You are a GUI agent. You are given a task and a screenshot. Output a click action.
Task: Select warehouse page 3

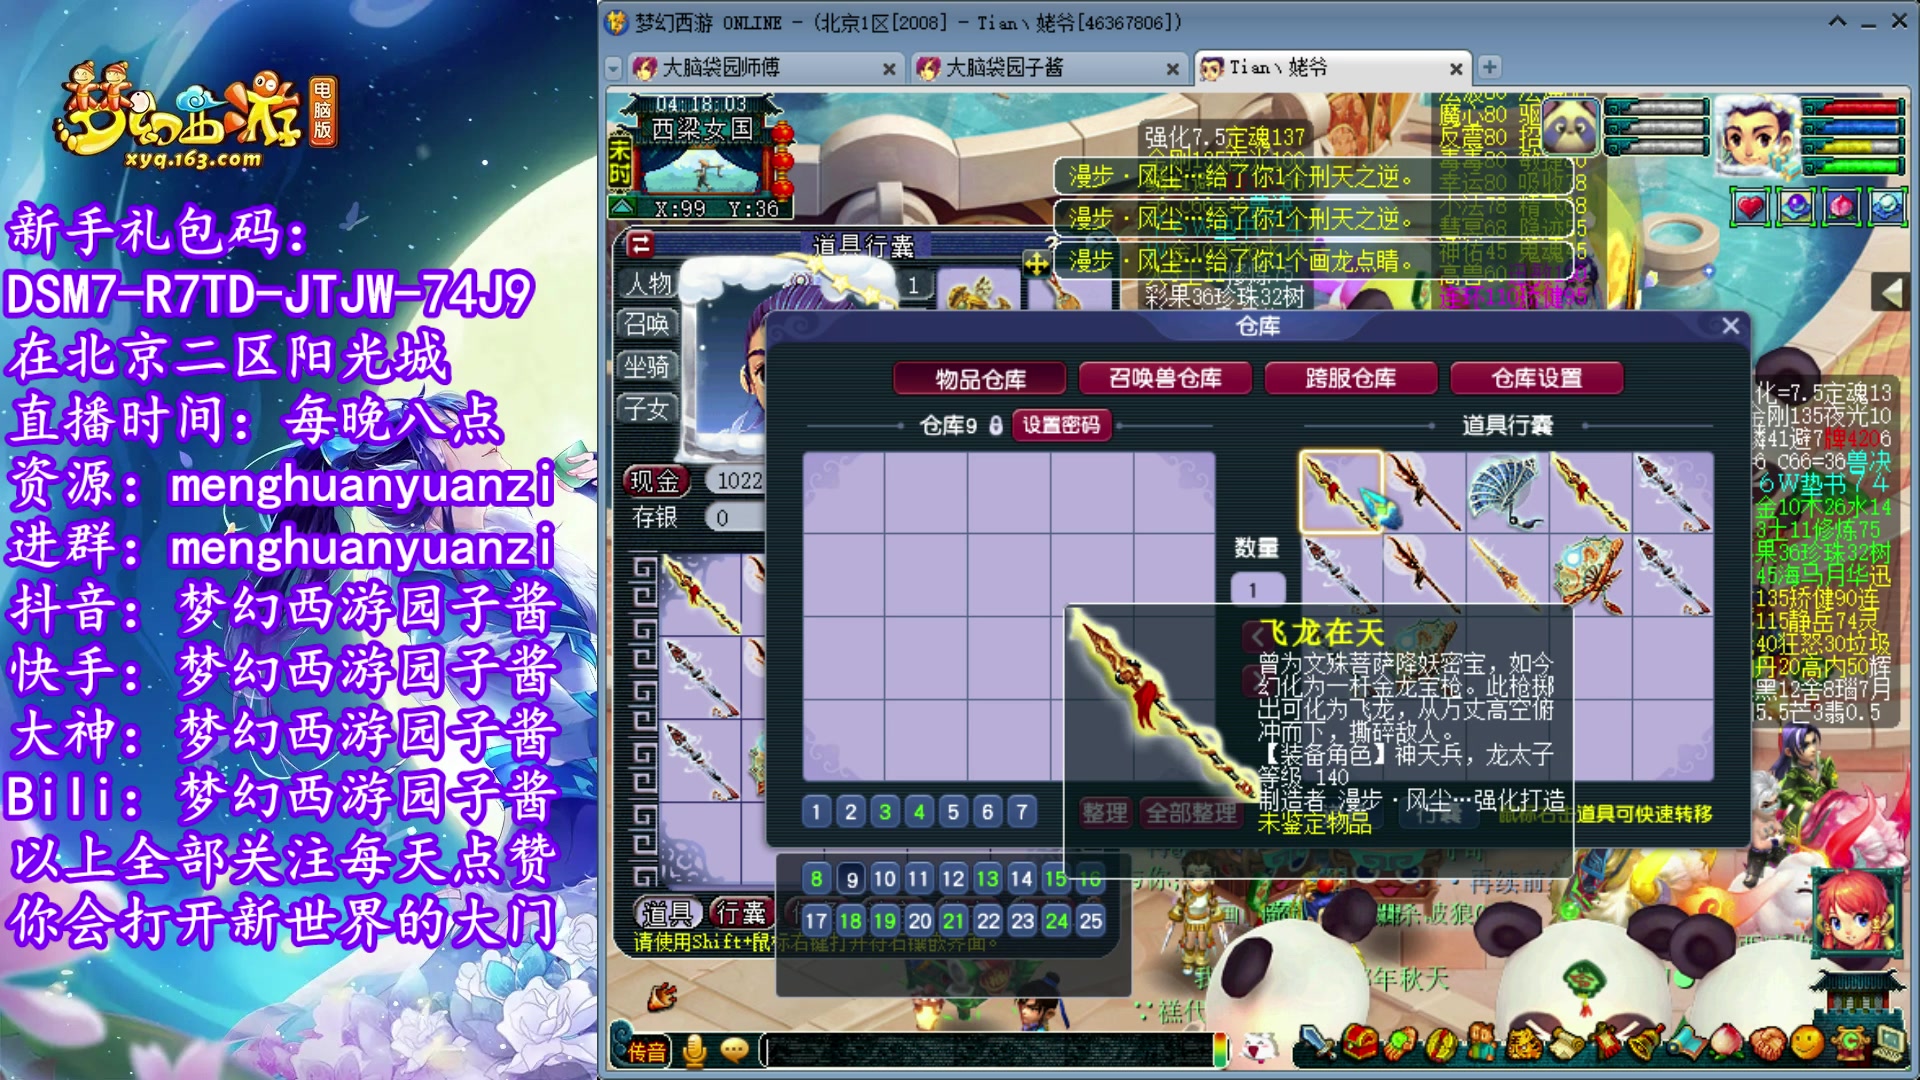tap(885, 812)
